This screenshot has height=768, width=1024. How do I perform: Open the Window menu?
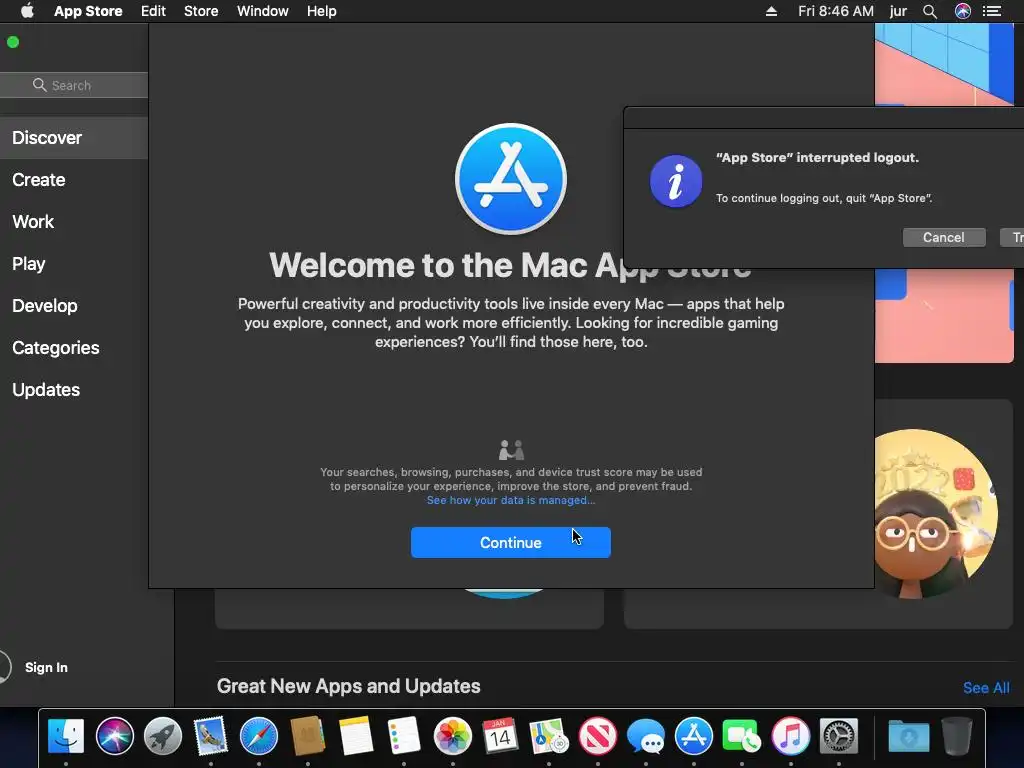coord(263,11)
